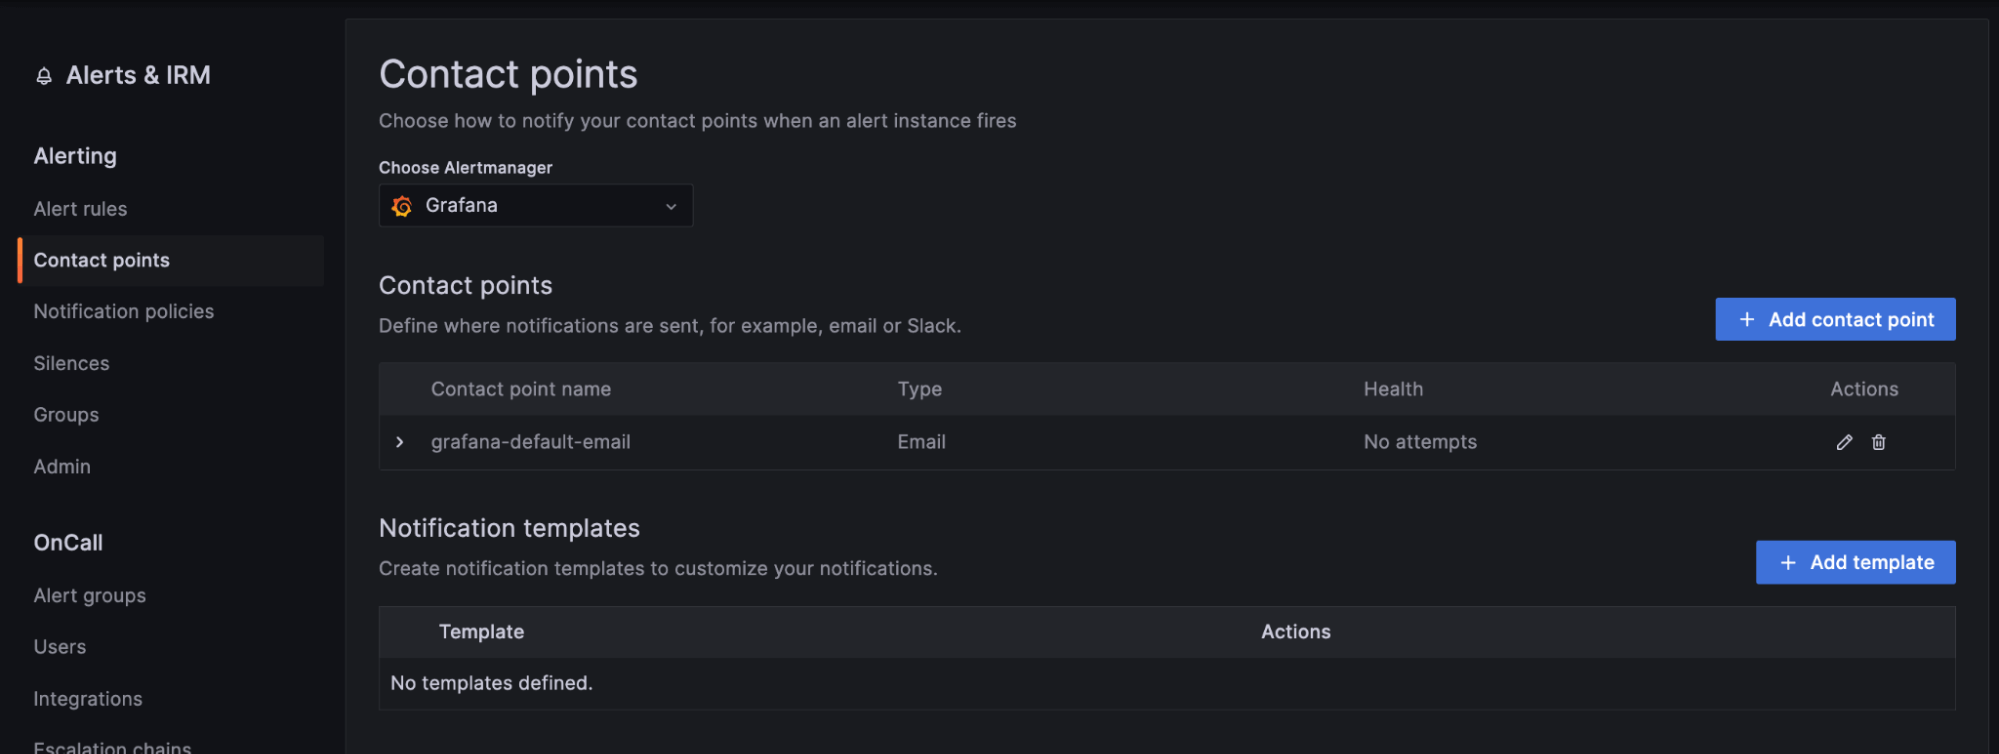Viewport: 1999px width, 754px height.
Task: Open the Silences page
Action: coord(72,363)
